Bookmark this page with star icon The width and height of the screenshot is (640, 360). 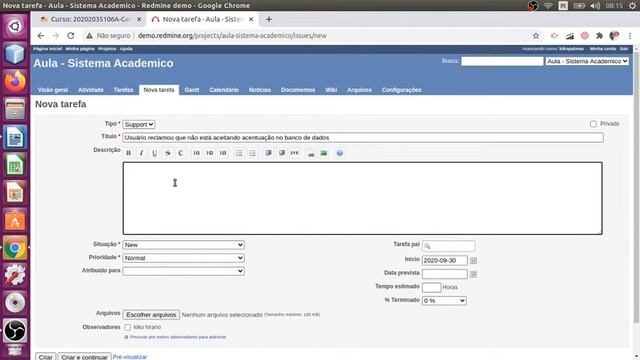pyautogui.click(x=536, y=36)
